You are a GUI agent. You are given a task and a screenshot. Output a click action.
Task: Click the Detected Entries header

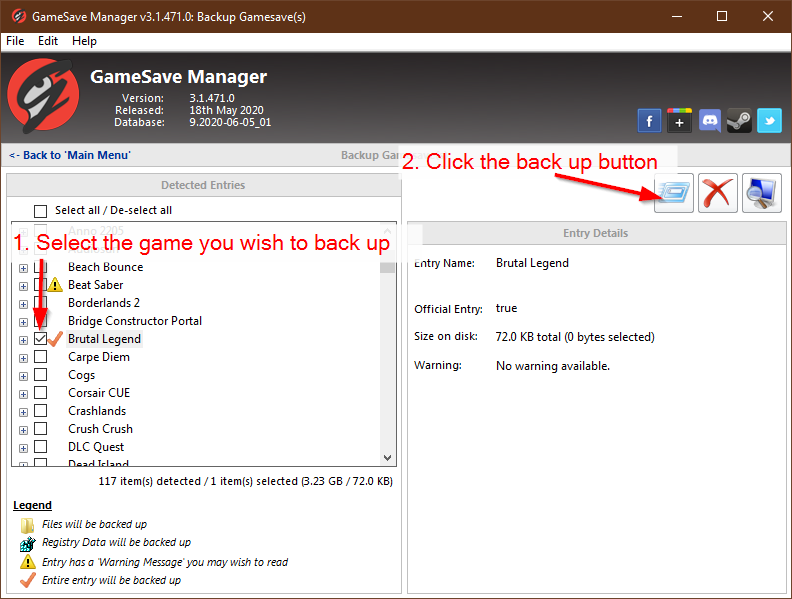tap(203, 185)
